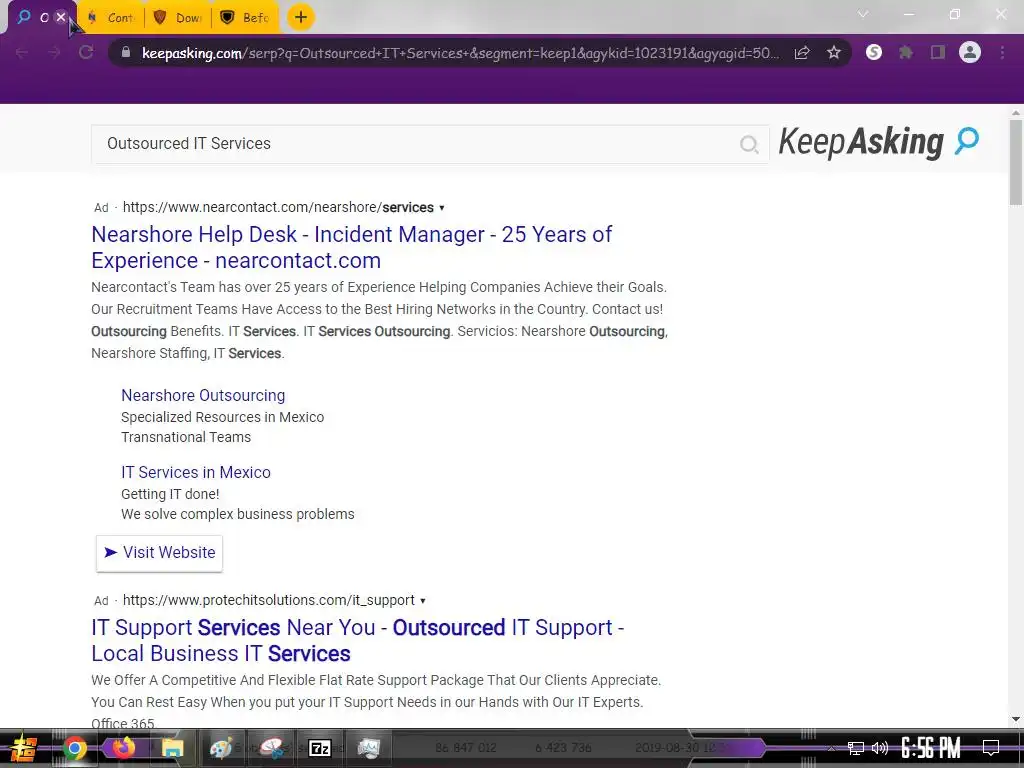
Task: Open a new tab with plus button
Action: (300, 18)
